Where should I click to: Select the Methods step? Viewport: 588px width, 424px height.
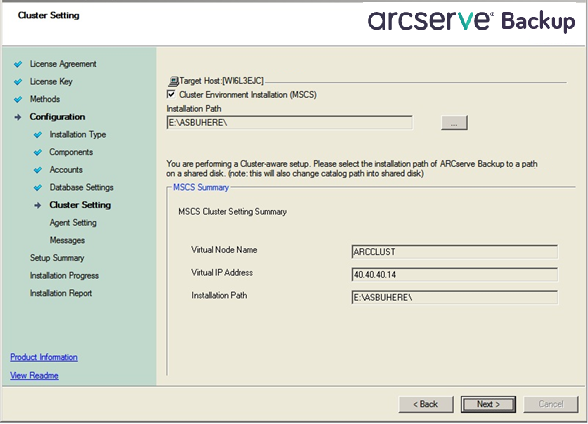pos(45,99)
